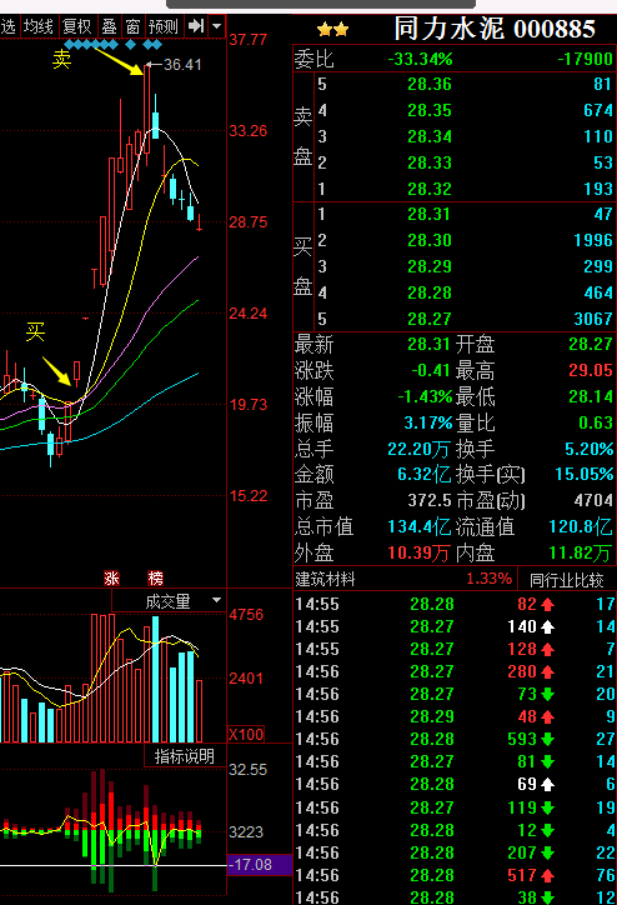
Task: Click the 总手 total volume 22.20万
Action: [x=419, y=448]
